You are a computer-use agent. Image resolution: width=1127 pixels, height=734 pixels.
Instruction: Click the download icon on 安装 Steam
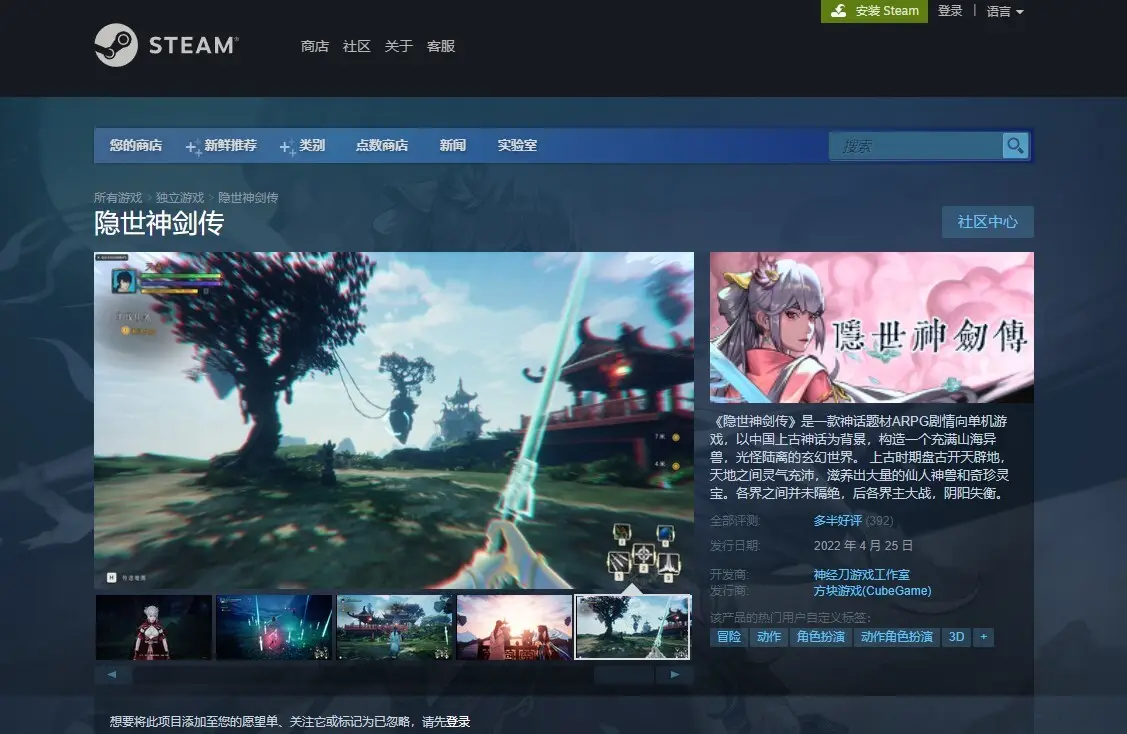point(838,11)
